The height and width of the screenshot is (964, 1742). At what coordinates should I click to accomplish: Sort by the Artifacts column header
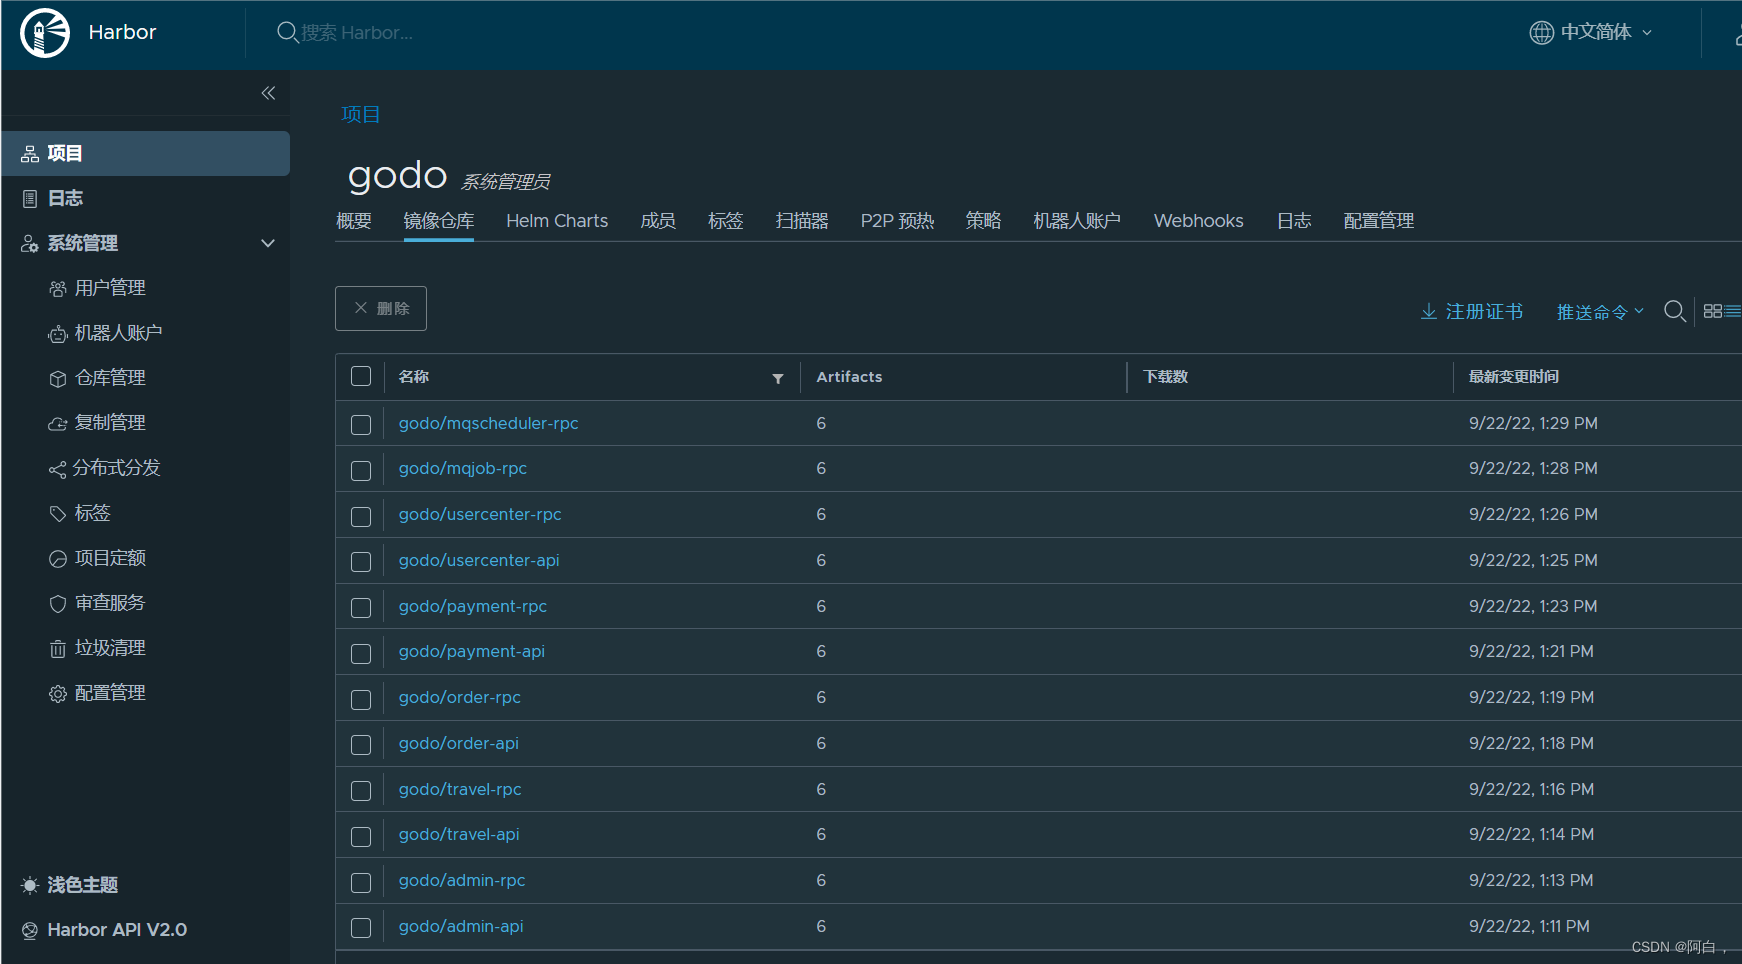point(849,377)
